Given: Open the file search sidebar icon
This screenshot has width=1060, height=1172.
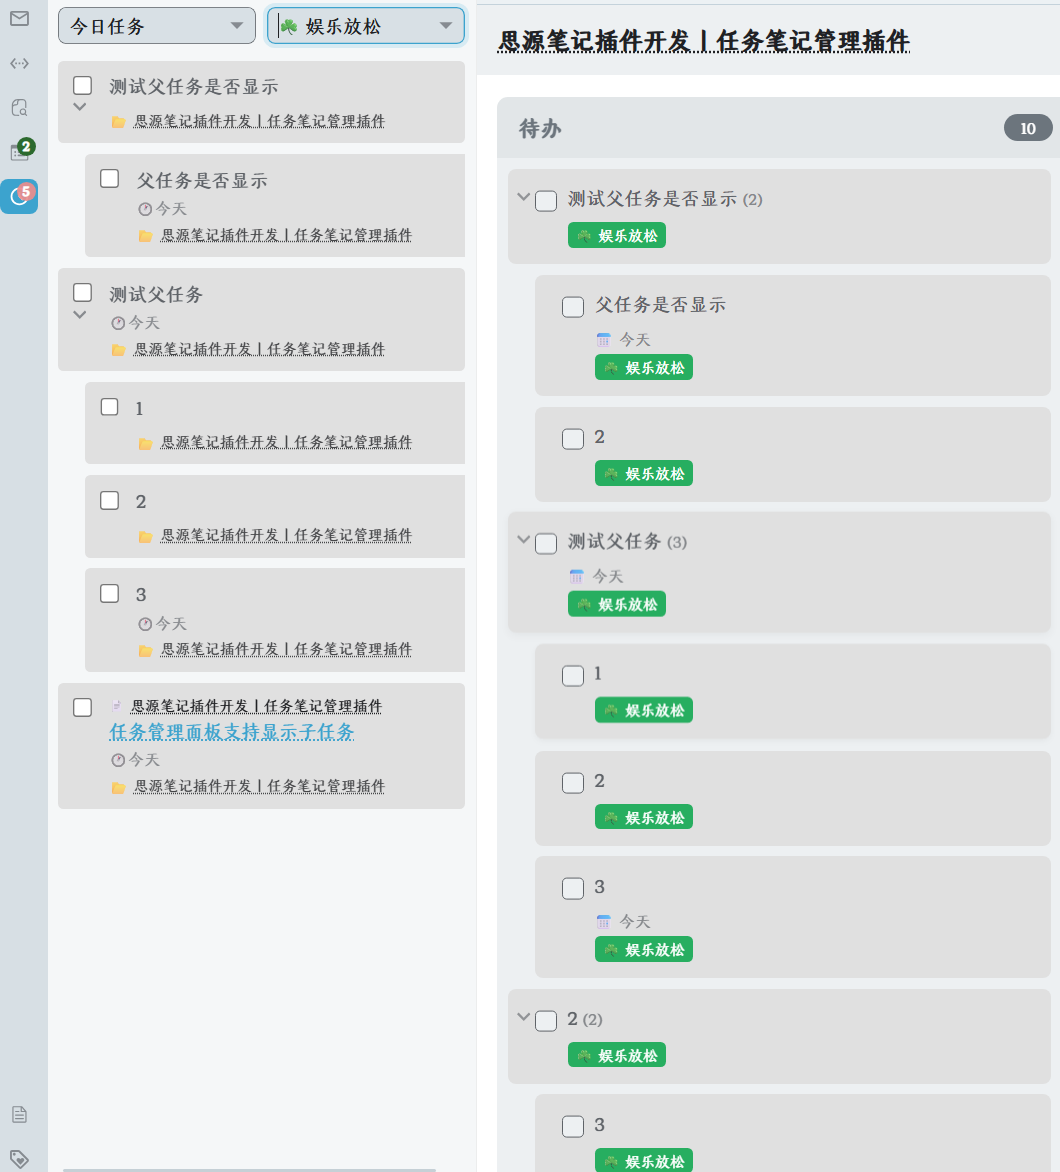Looking at the screenshot, I should (x=19, y=108).
